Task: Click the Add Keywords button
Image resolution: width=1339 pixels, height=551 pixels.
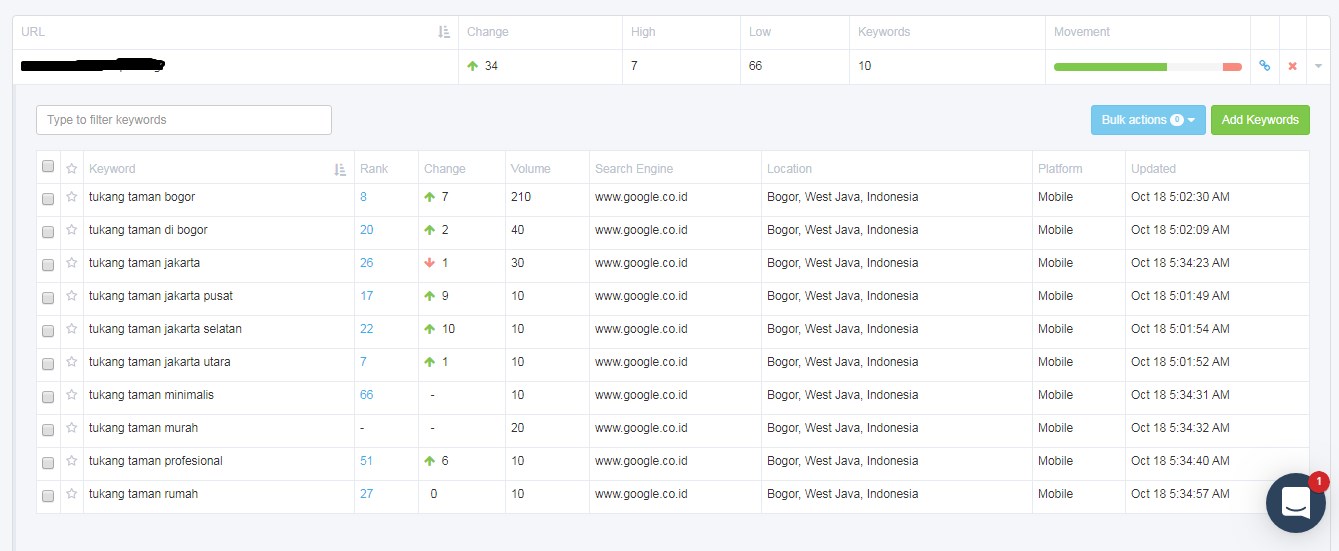Action: pos(1260,120)
